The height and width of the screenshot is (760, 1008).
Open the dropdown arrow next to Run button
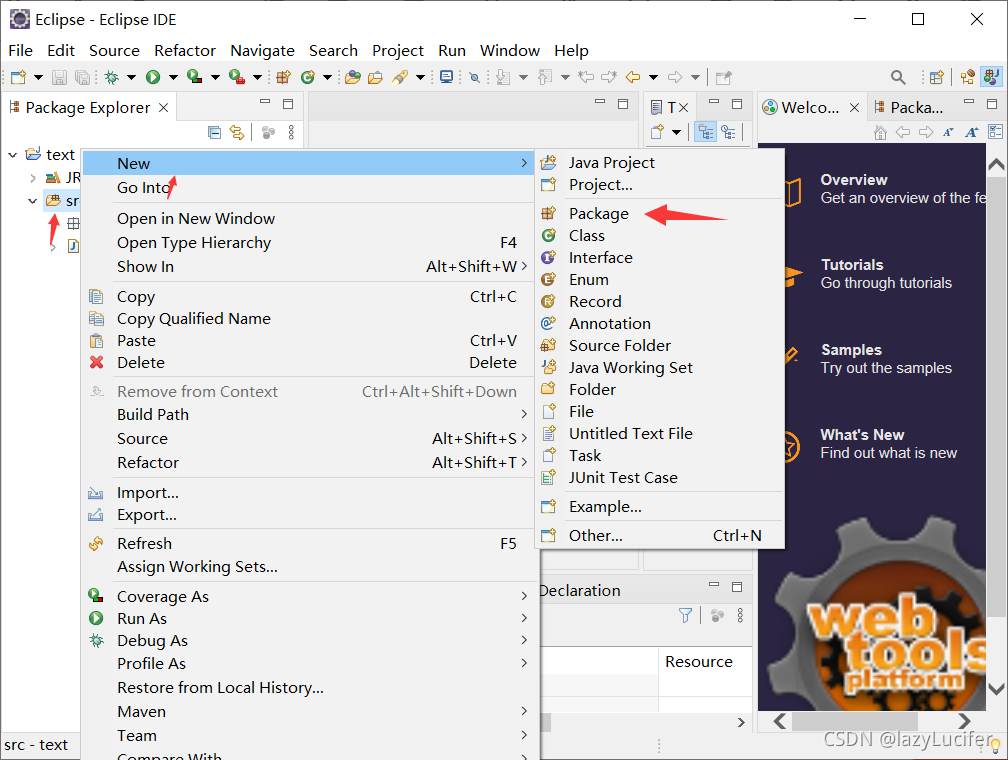click(x=173, y=78)
